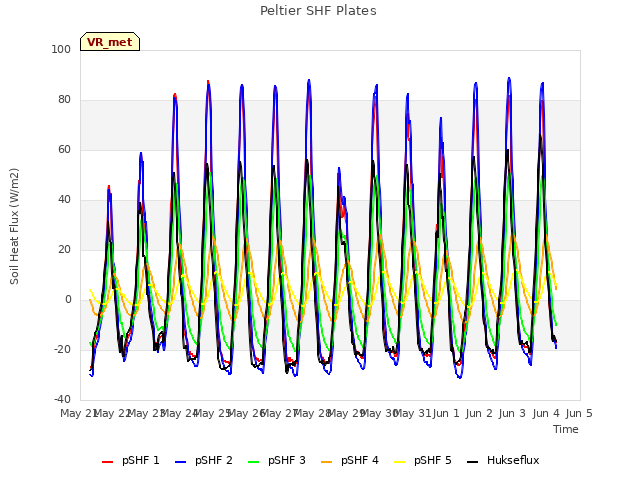Click the Soil Heat Flux (W/m2) axis label
Viewport: 640px width, 480px height.
tap(14, 226)
